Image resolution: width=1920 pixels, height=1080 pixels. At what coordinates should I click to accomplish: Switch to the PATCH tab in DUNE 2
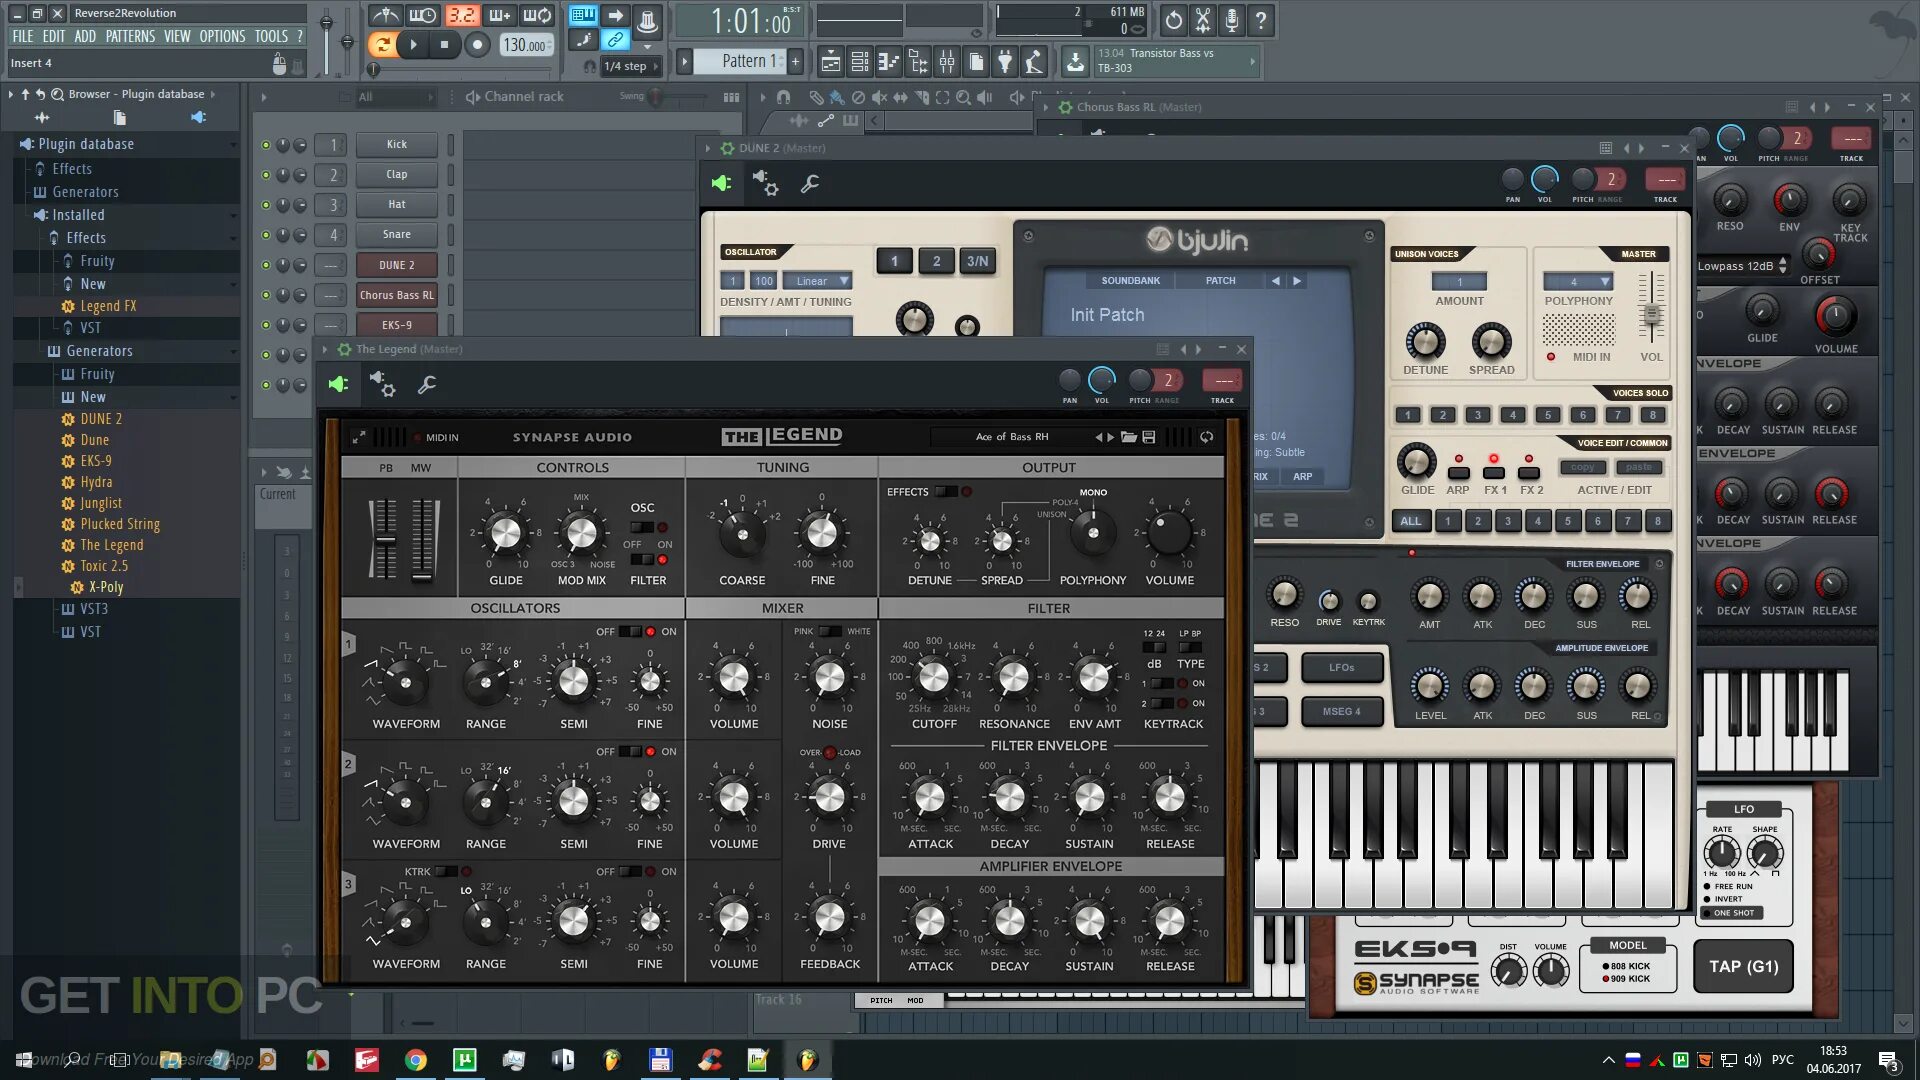[x=1219, y=280]
